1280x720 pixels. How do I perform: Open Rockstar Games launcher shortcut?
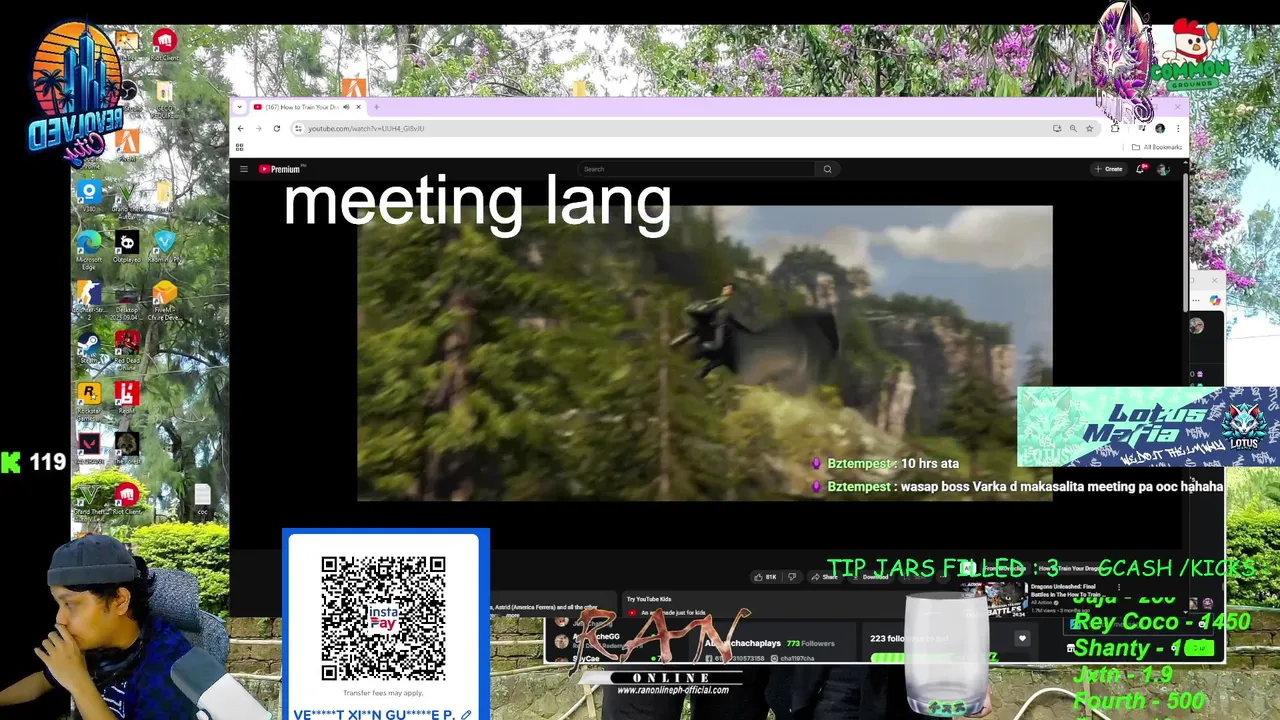(x=89, y=400)
